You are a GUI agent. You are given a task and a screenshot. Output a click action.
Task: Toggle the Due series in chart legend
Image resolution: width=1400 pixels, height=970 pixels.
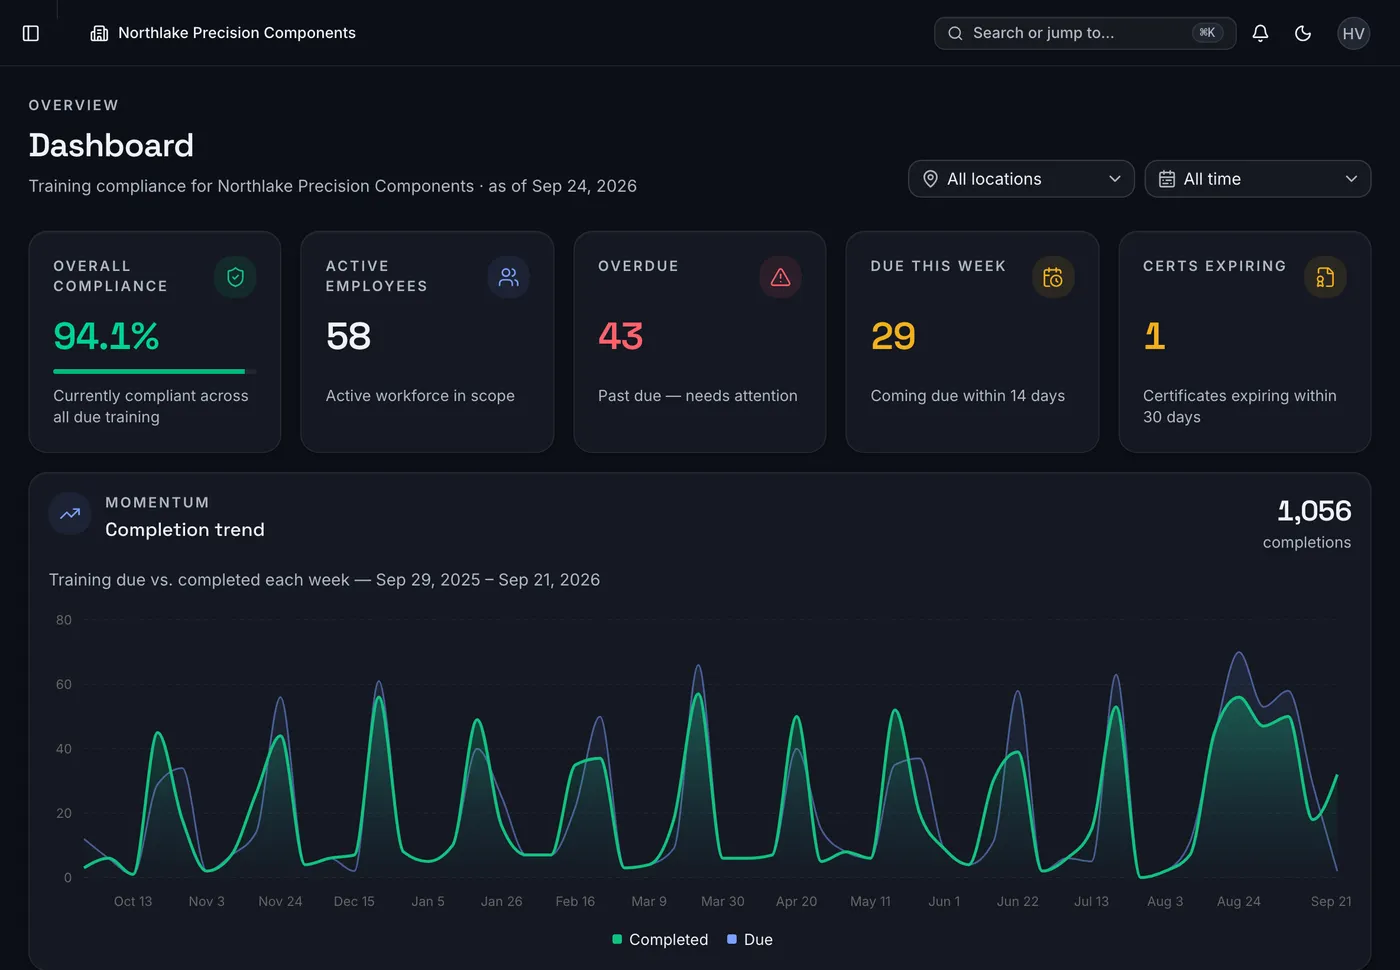click(x=750, y=940)
